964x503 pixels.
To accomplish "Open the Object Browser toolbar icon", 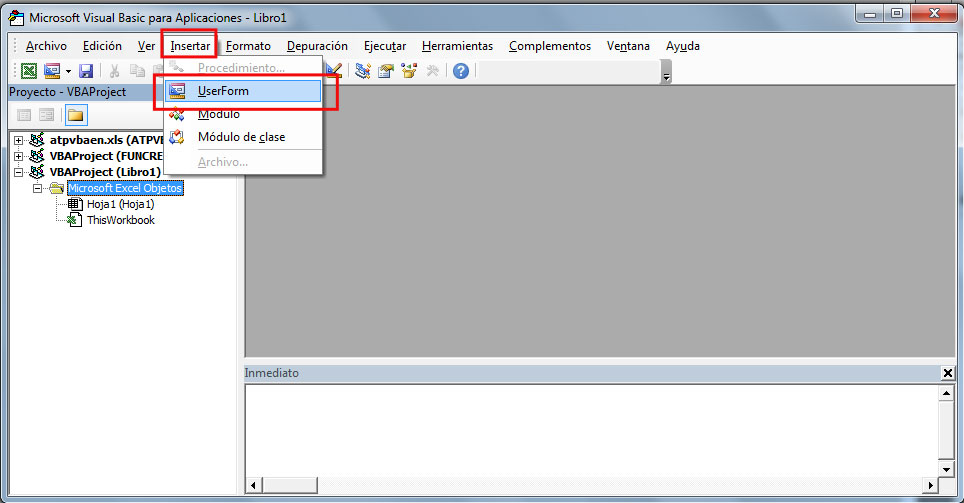I will [x=409, y=71].
